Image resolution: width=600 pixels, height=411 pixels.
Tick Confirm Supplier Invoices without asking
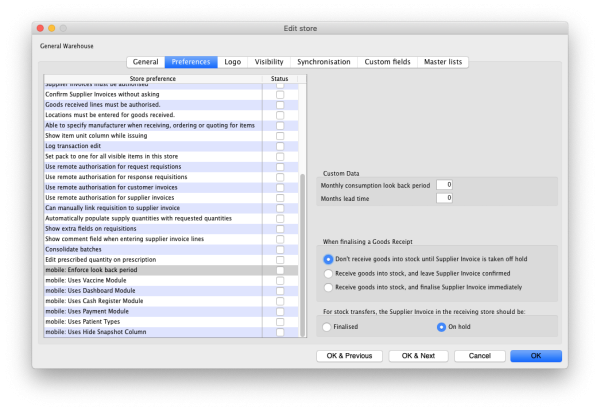280,94
